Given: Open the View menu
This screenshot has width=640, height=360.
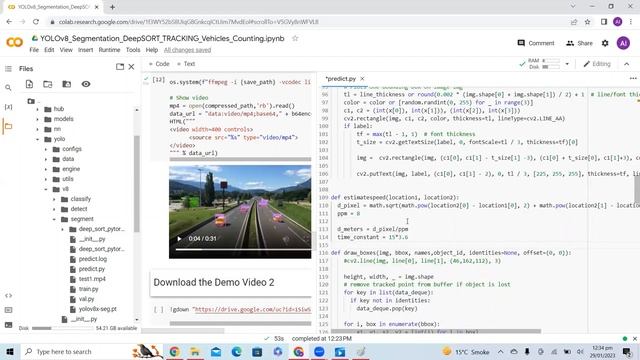Looking at the screenshot, I should click(x=66, y=50).
